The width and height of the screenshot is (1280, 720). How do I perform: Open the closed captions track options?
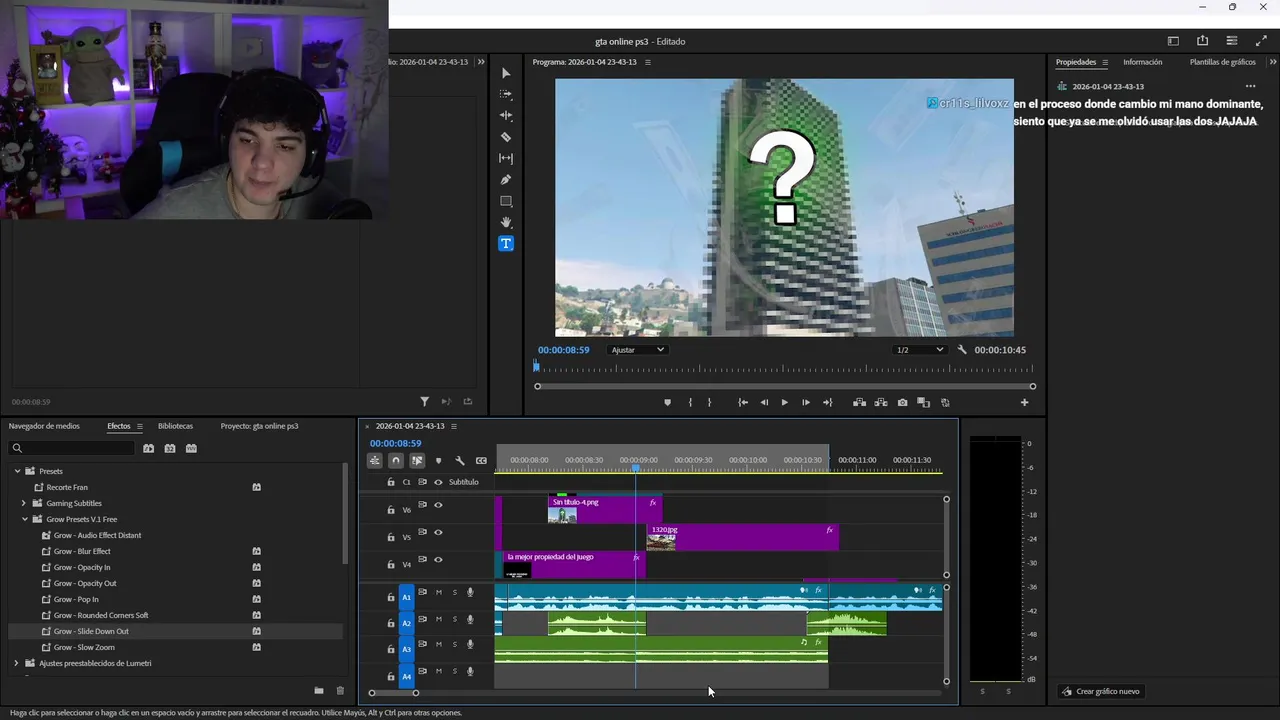(481, 461)
